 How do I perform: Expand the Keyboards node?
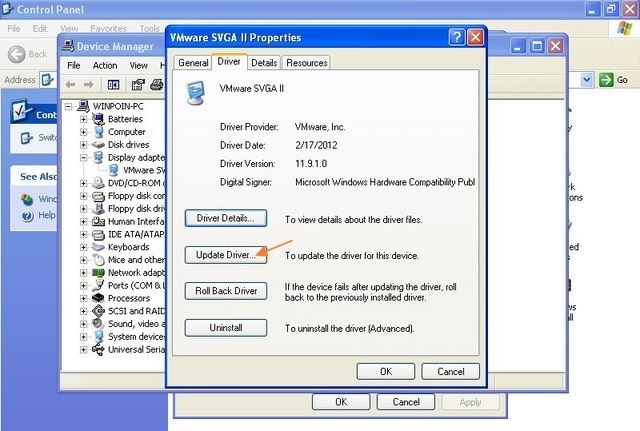[84, 247]
